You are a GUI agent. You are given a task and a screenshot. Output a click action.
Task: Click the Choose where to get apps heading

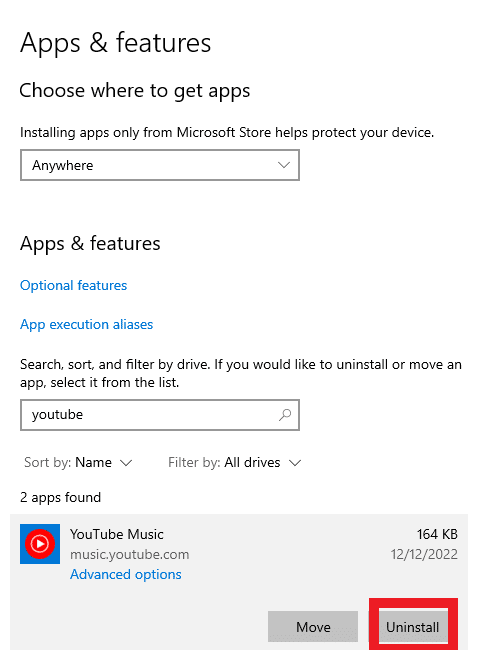pos(135,91)
